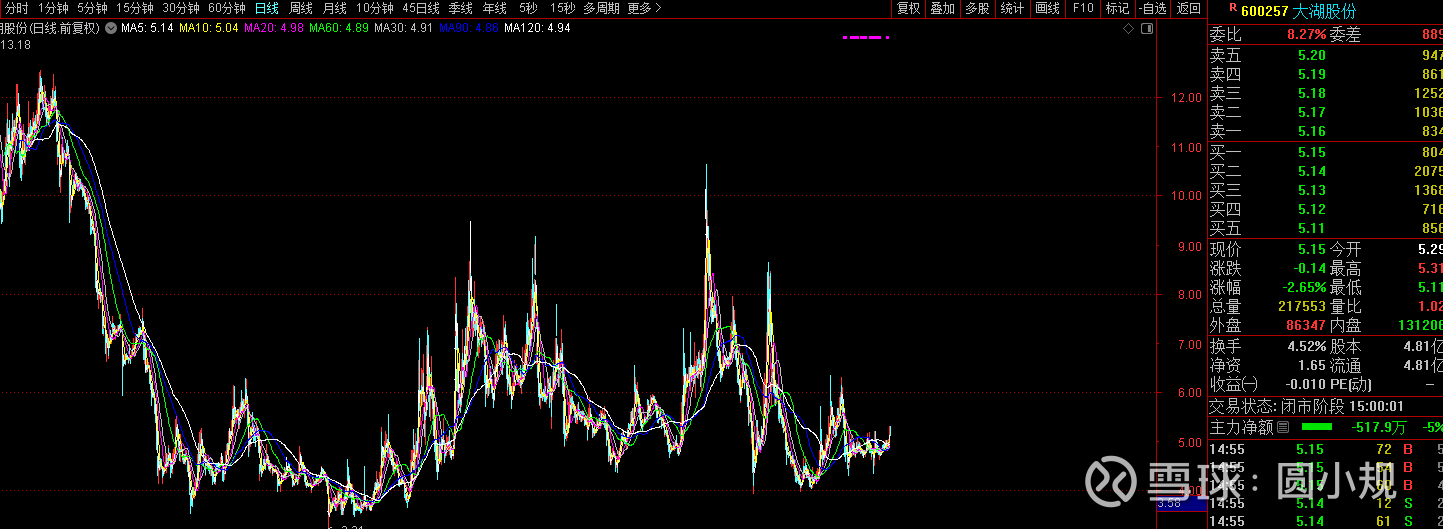Switch to 季线 quarterly chart

(x=461, y=8)
